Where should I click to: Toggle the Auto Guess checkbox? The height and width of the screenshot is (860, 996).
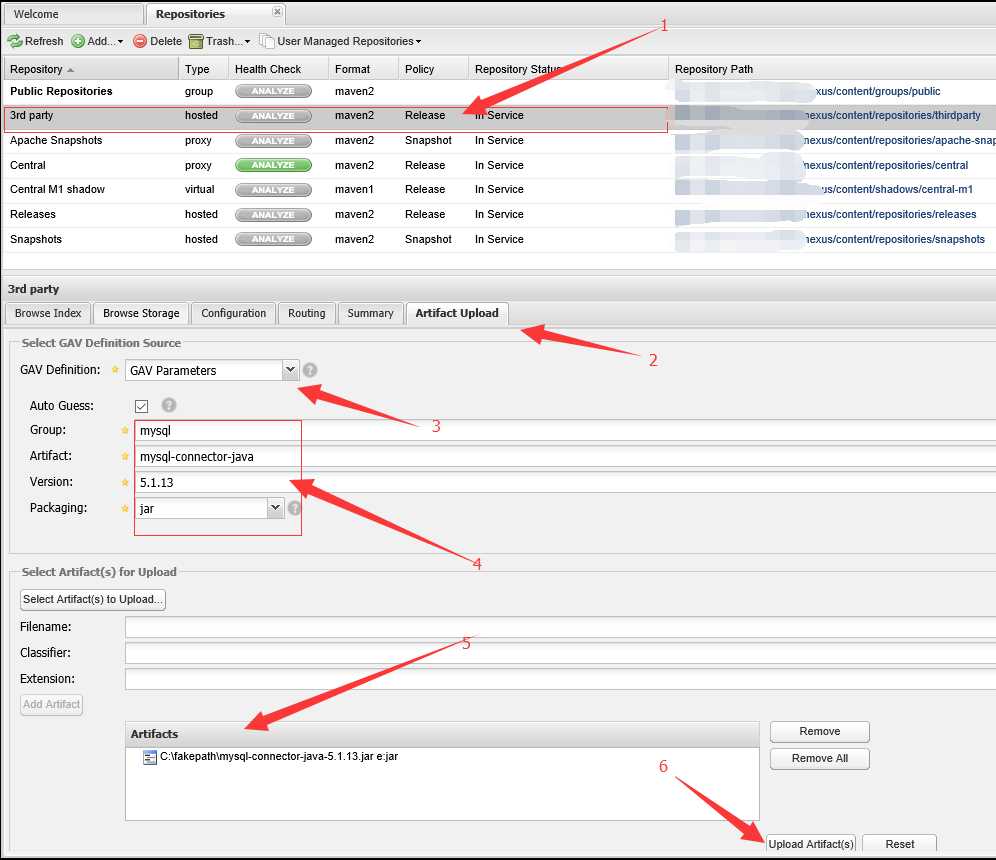141,406
